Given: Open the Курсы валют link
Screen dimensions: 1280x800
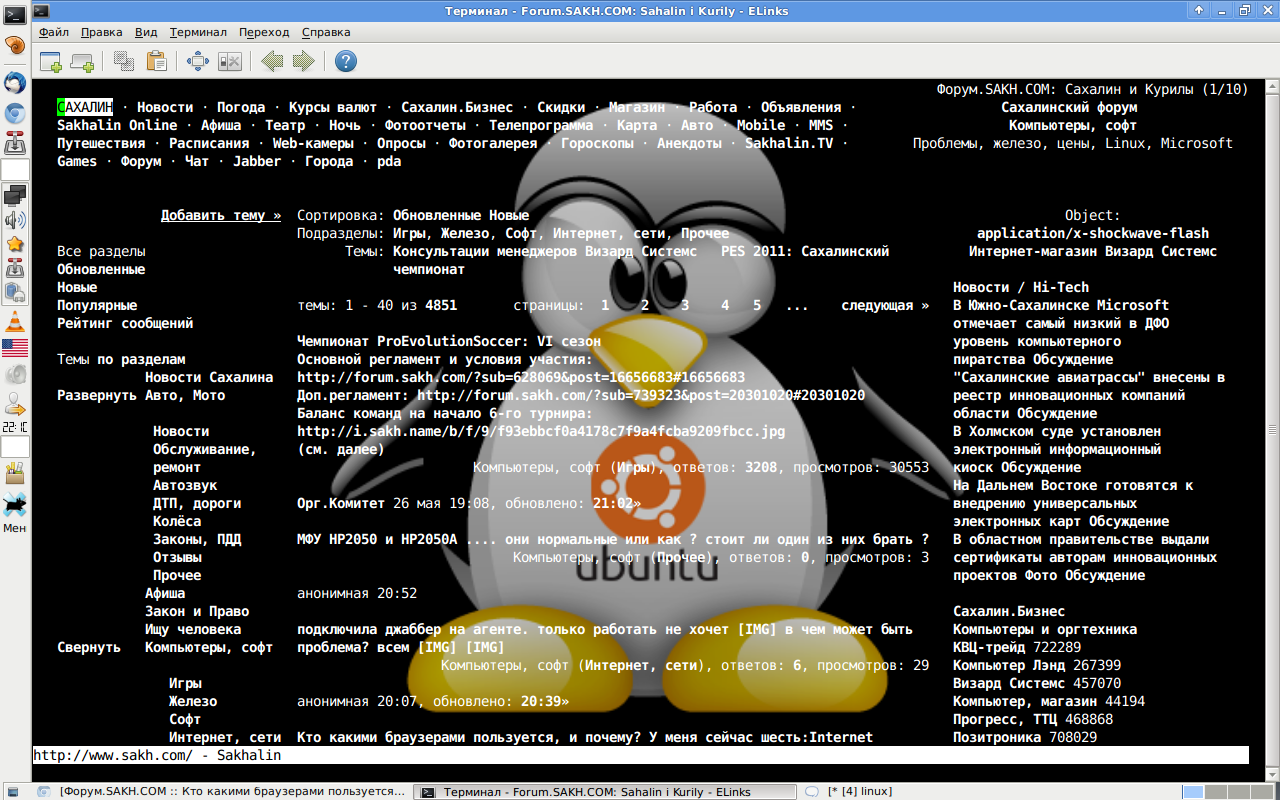Looking at the screenshot, I should pyautogui.click(x=333, y=107).
